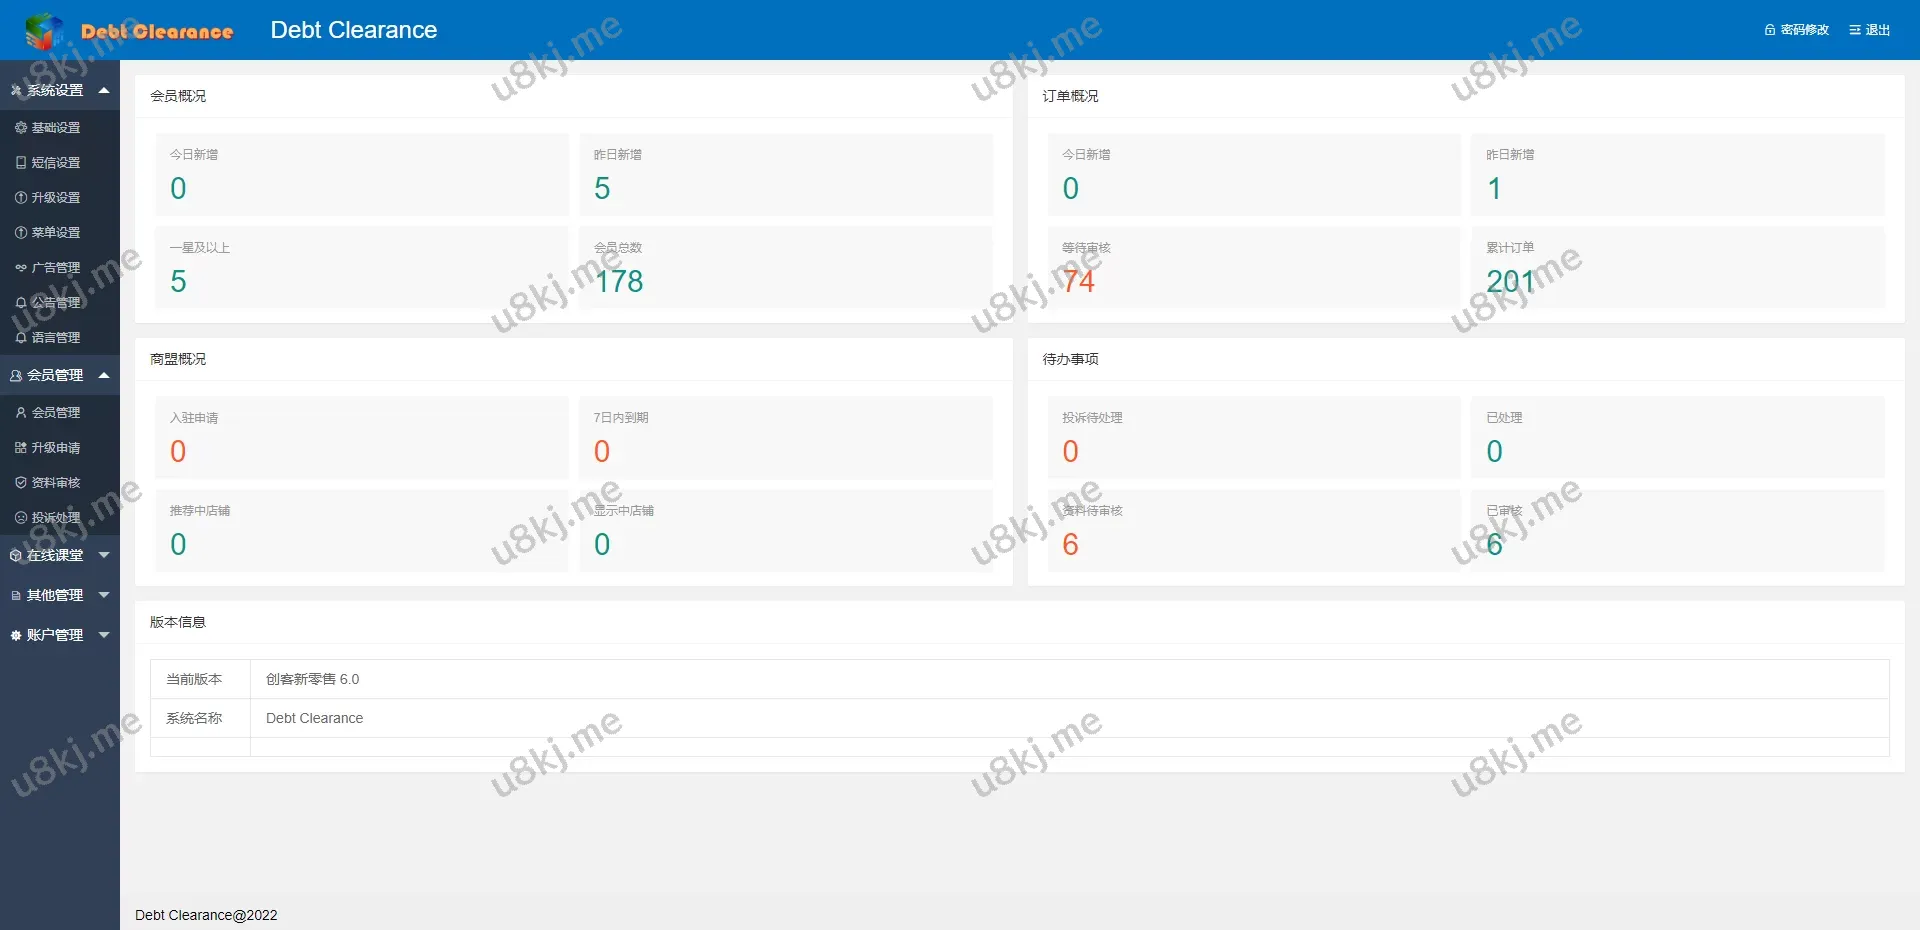The width and height of the screenshot is (1920, 930).
Task: Click the Debt Clearance cube logo
Action: [44, 31]
